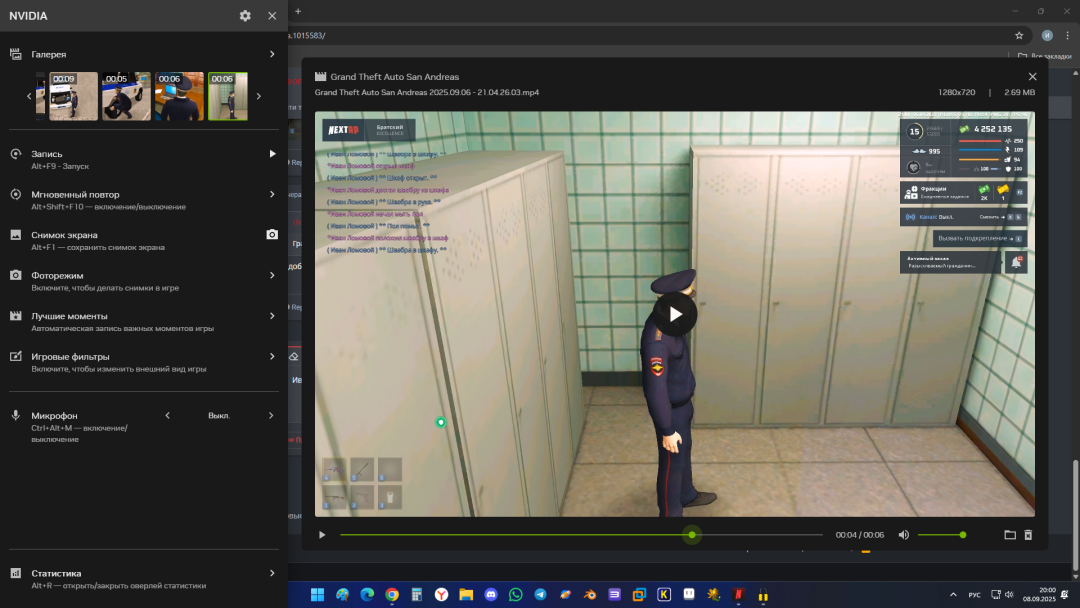1080x608 pixels.
Task: Open Telegram from taskbar
Action: click(x=541, y=595)
